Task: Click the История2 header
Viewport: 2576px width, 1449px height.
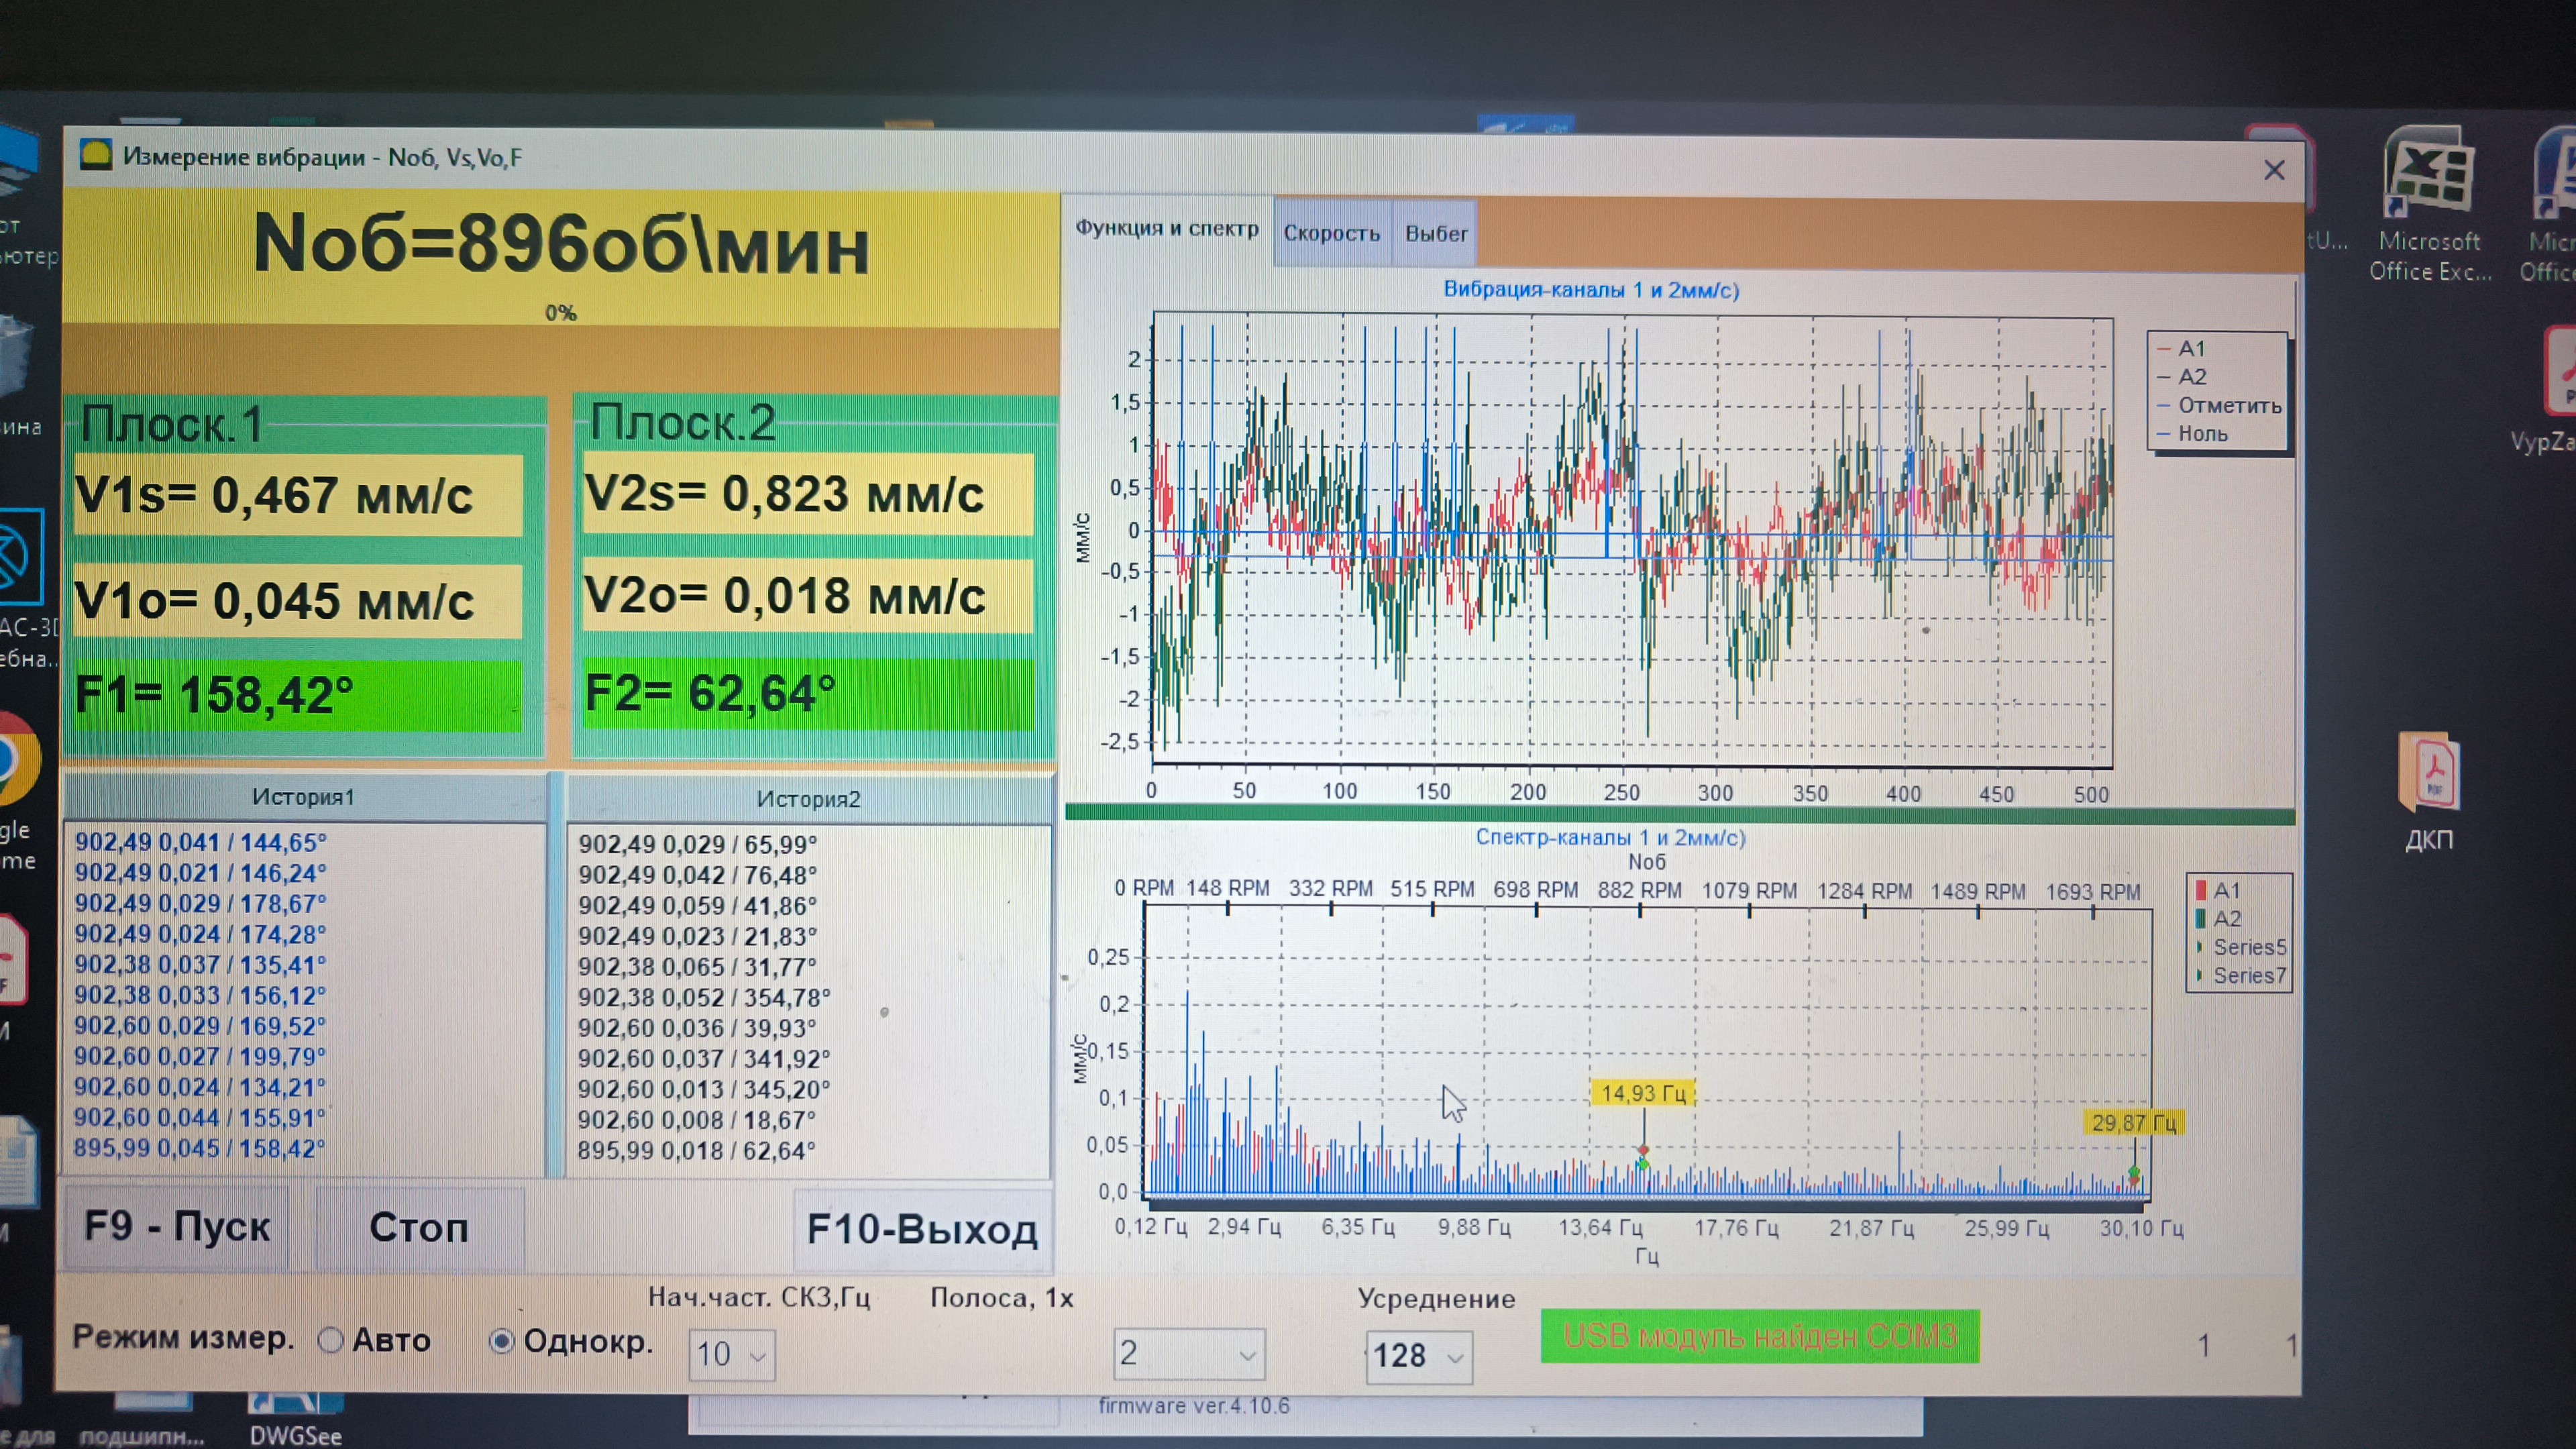Action: [x=808, y=799]
